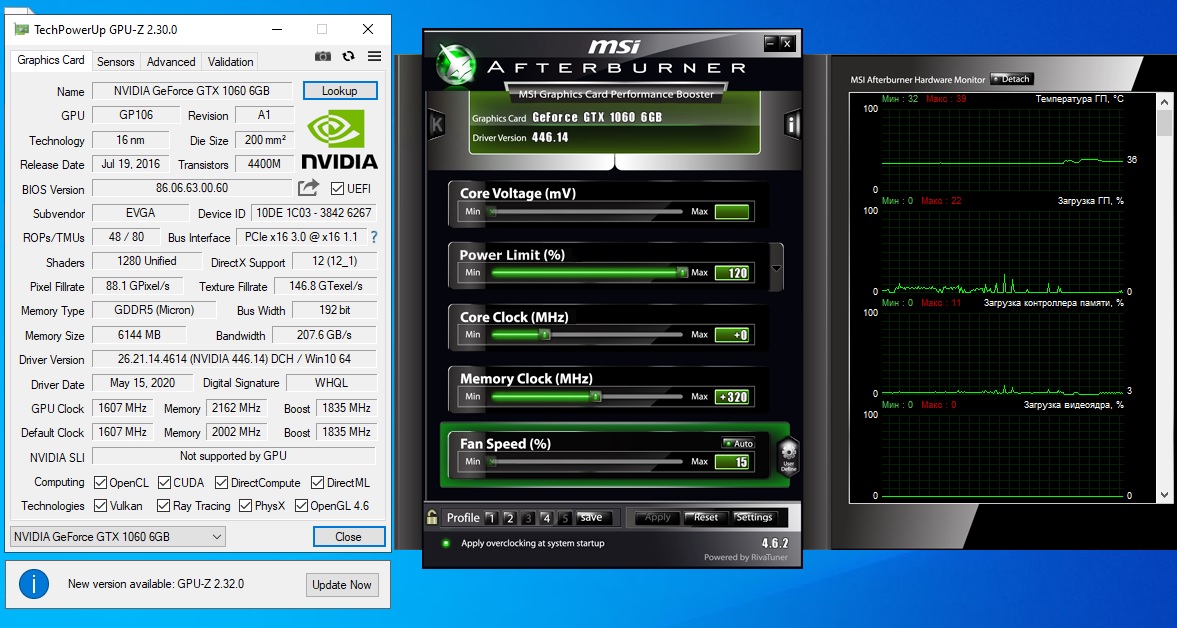Select Afterburner profile slot 5
1177x628 pixels.
pyautogui.click(x=565, y=518)
